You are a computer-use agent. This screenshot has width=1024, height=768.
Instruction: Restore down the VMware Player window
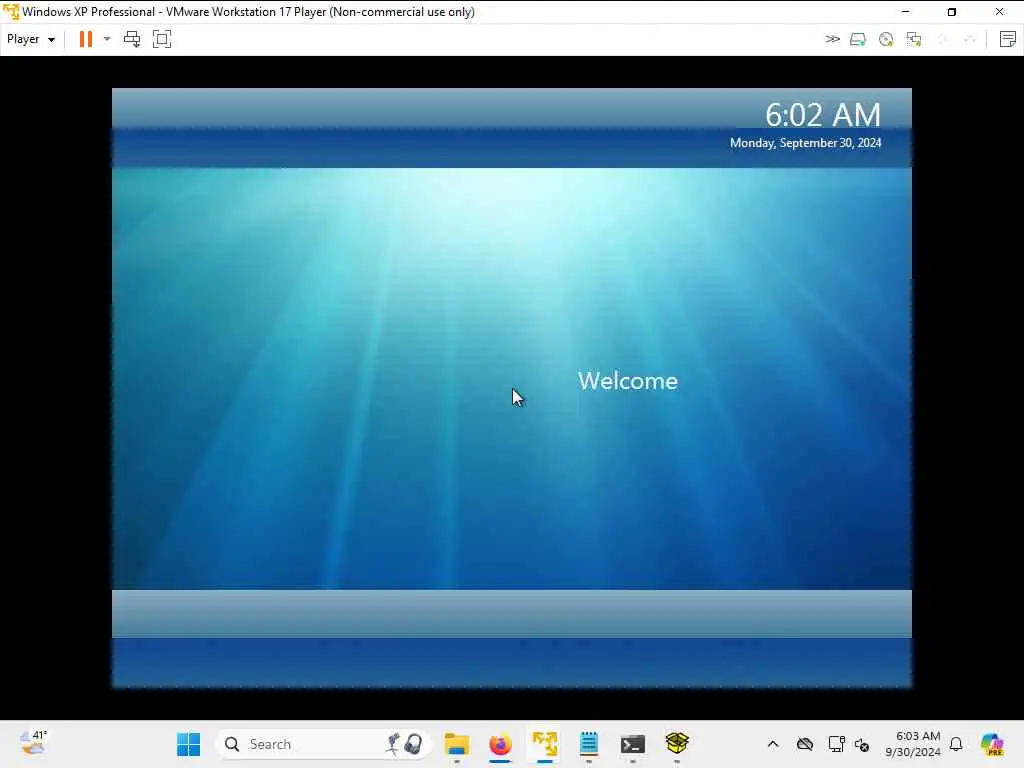(x=952, y=12)
